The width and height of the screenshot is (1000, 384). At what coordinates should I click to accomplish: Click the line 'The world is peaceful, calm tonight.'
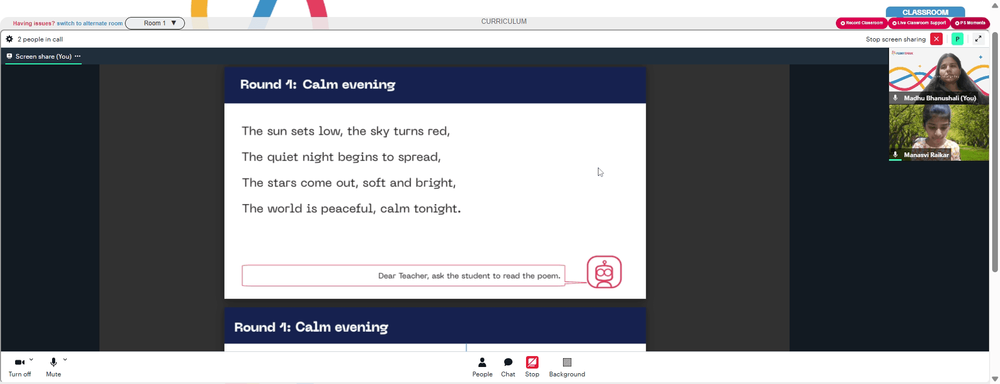coord(351,209)
